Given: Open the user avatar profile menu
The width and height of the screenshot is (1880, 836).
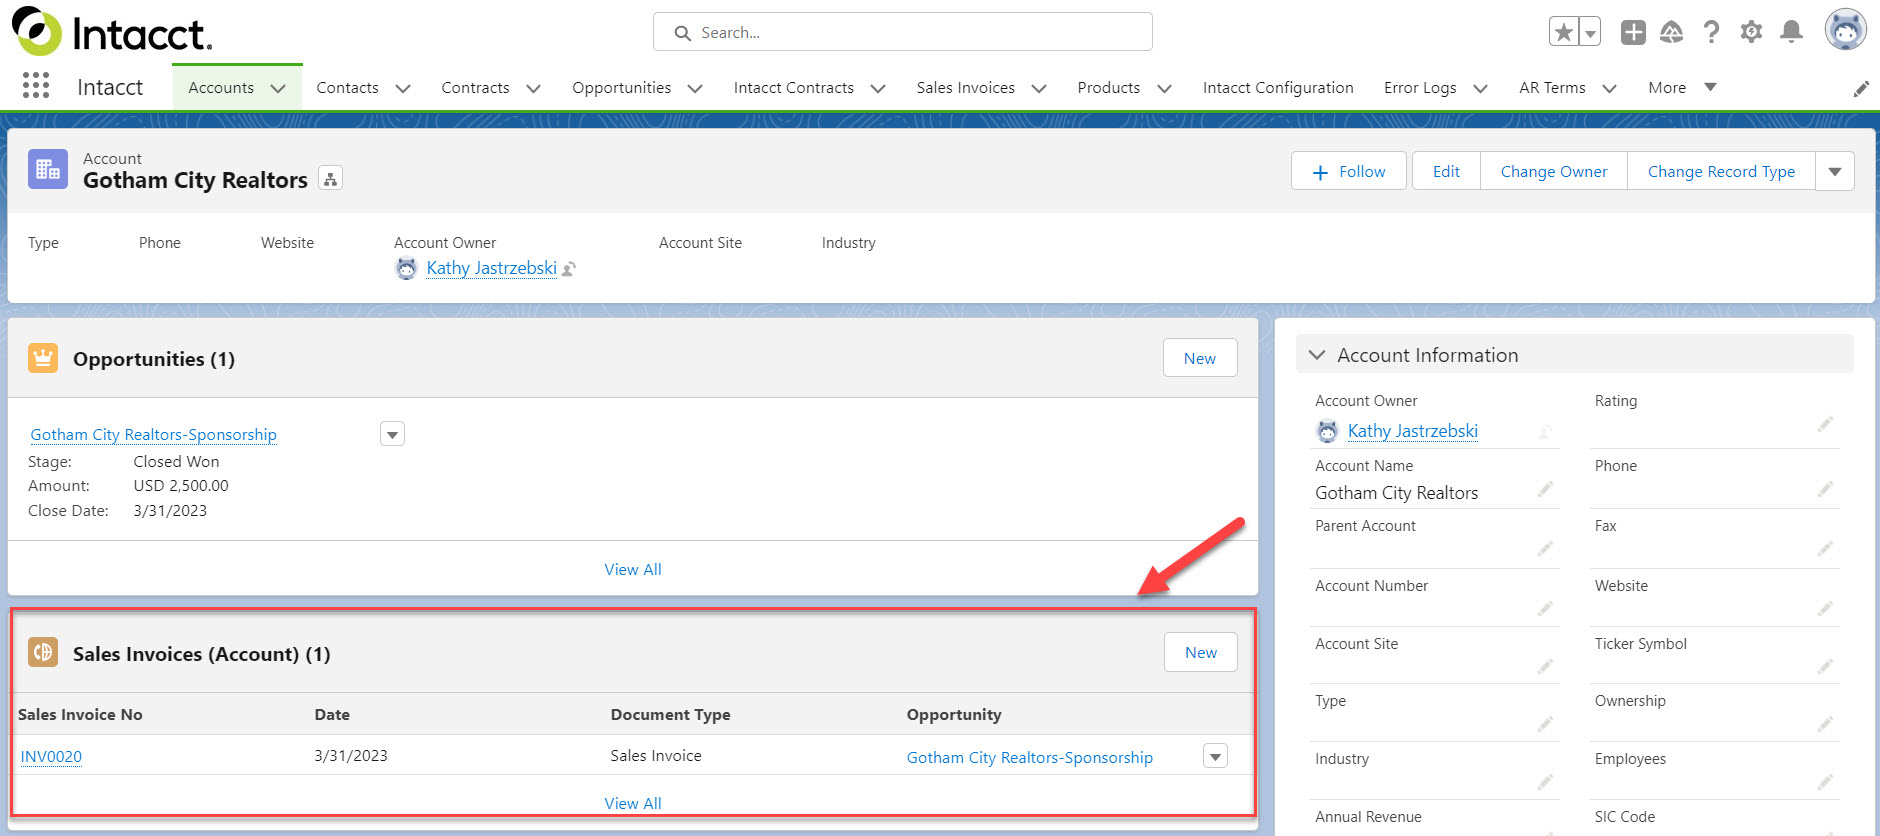Looking at the screenshot, I should (1845, 30).
